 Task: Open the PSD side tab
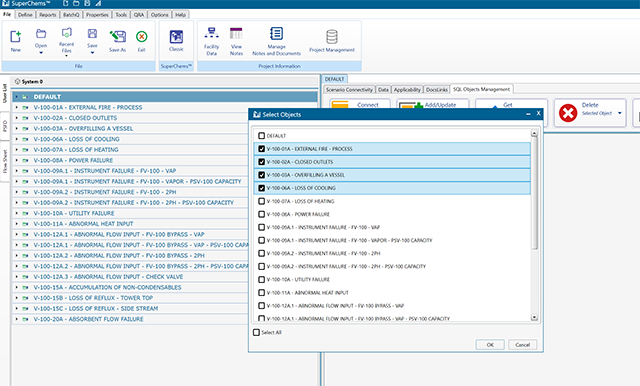[5, 126]
